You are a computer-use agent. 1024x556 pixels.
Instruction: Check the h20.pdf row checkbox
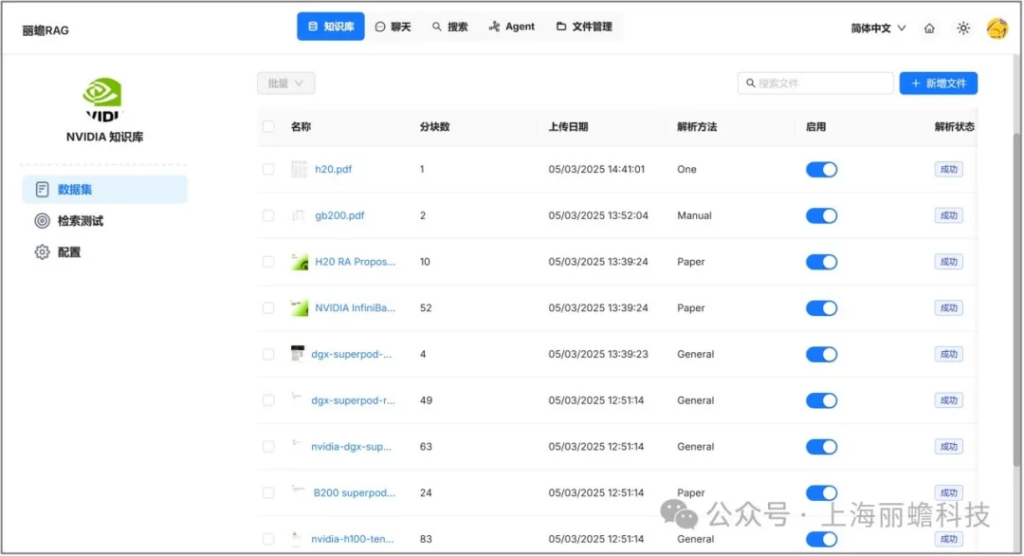coord(268,169)
